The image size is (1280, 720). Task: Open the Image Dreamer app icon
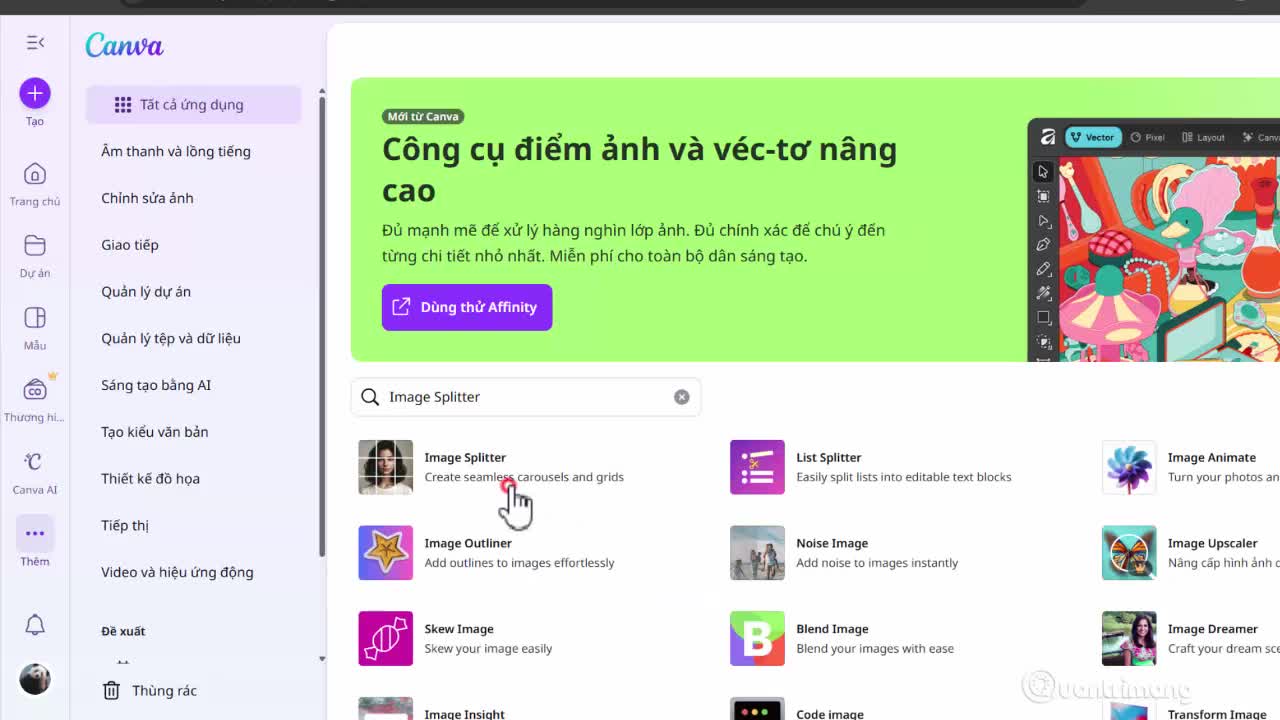tap(1129, 639)
